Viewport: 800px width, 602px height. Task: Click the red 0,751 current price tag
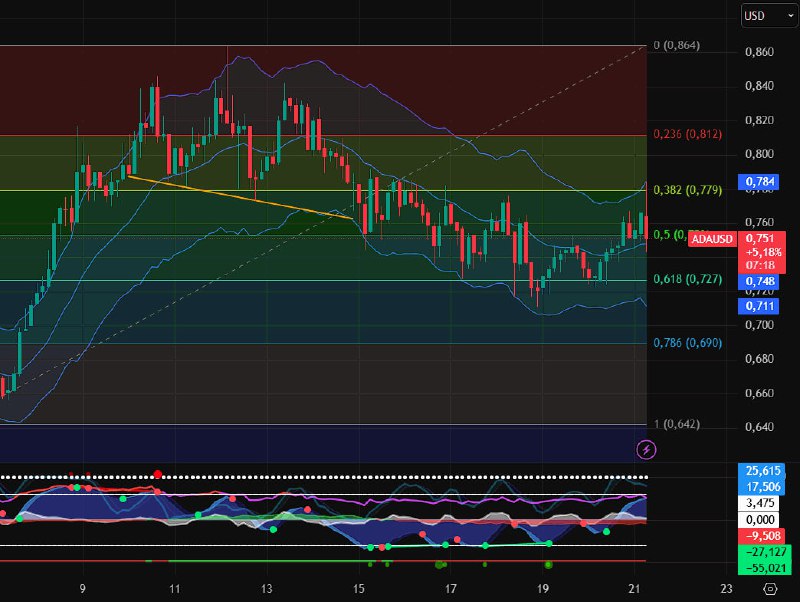click(x=760, y=238)
